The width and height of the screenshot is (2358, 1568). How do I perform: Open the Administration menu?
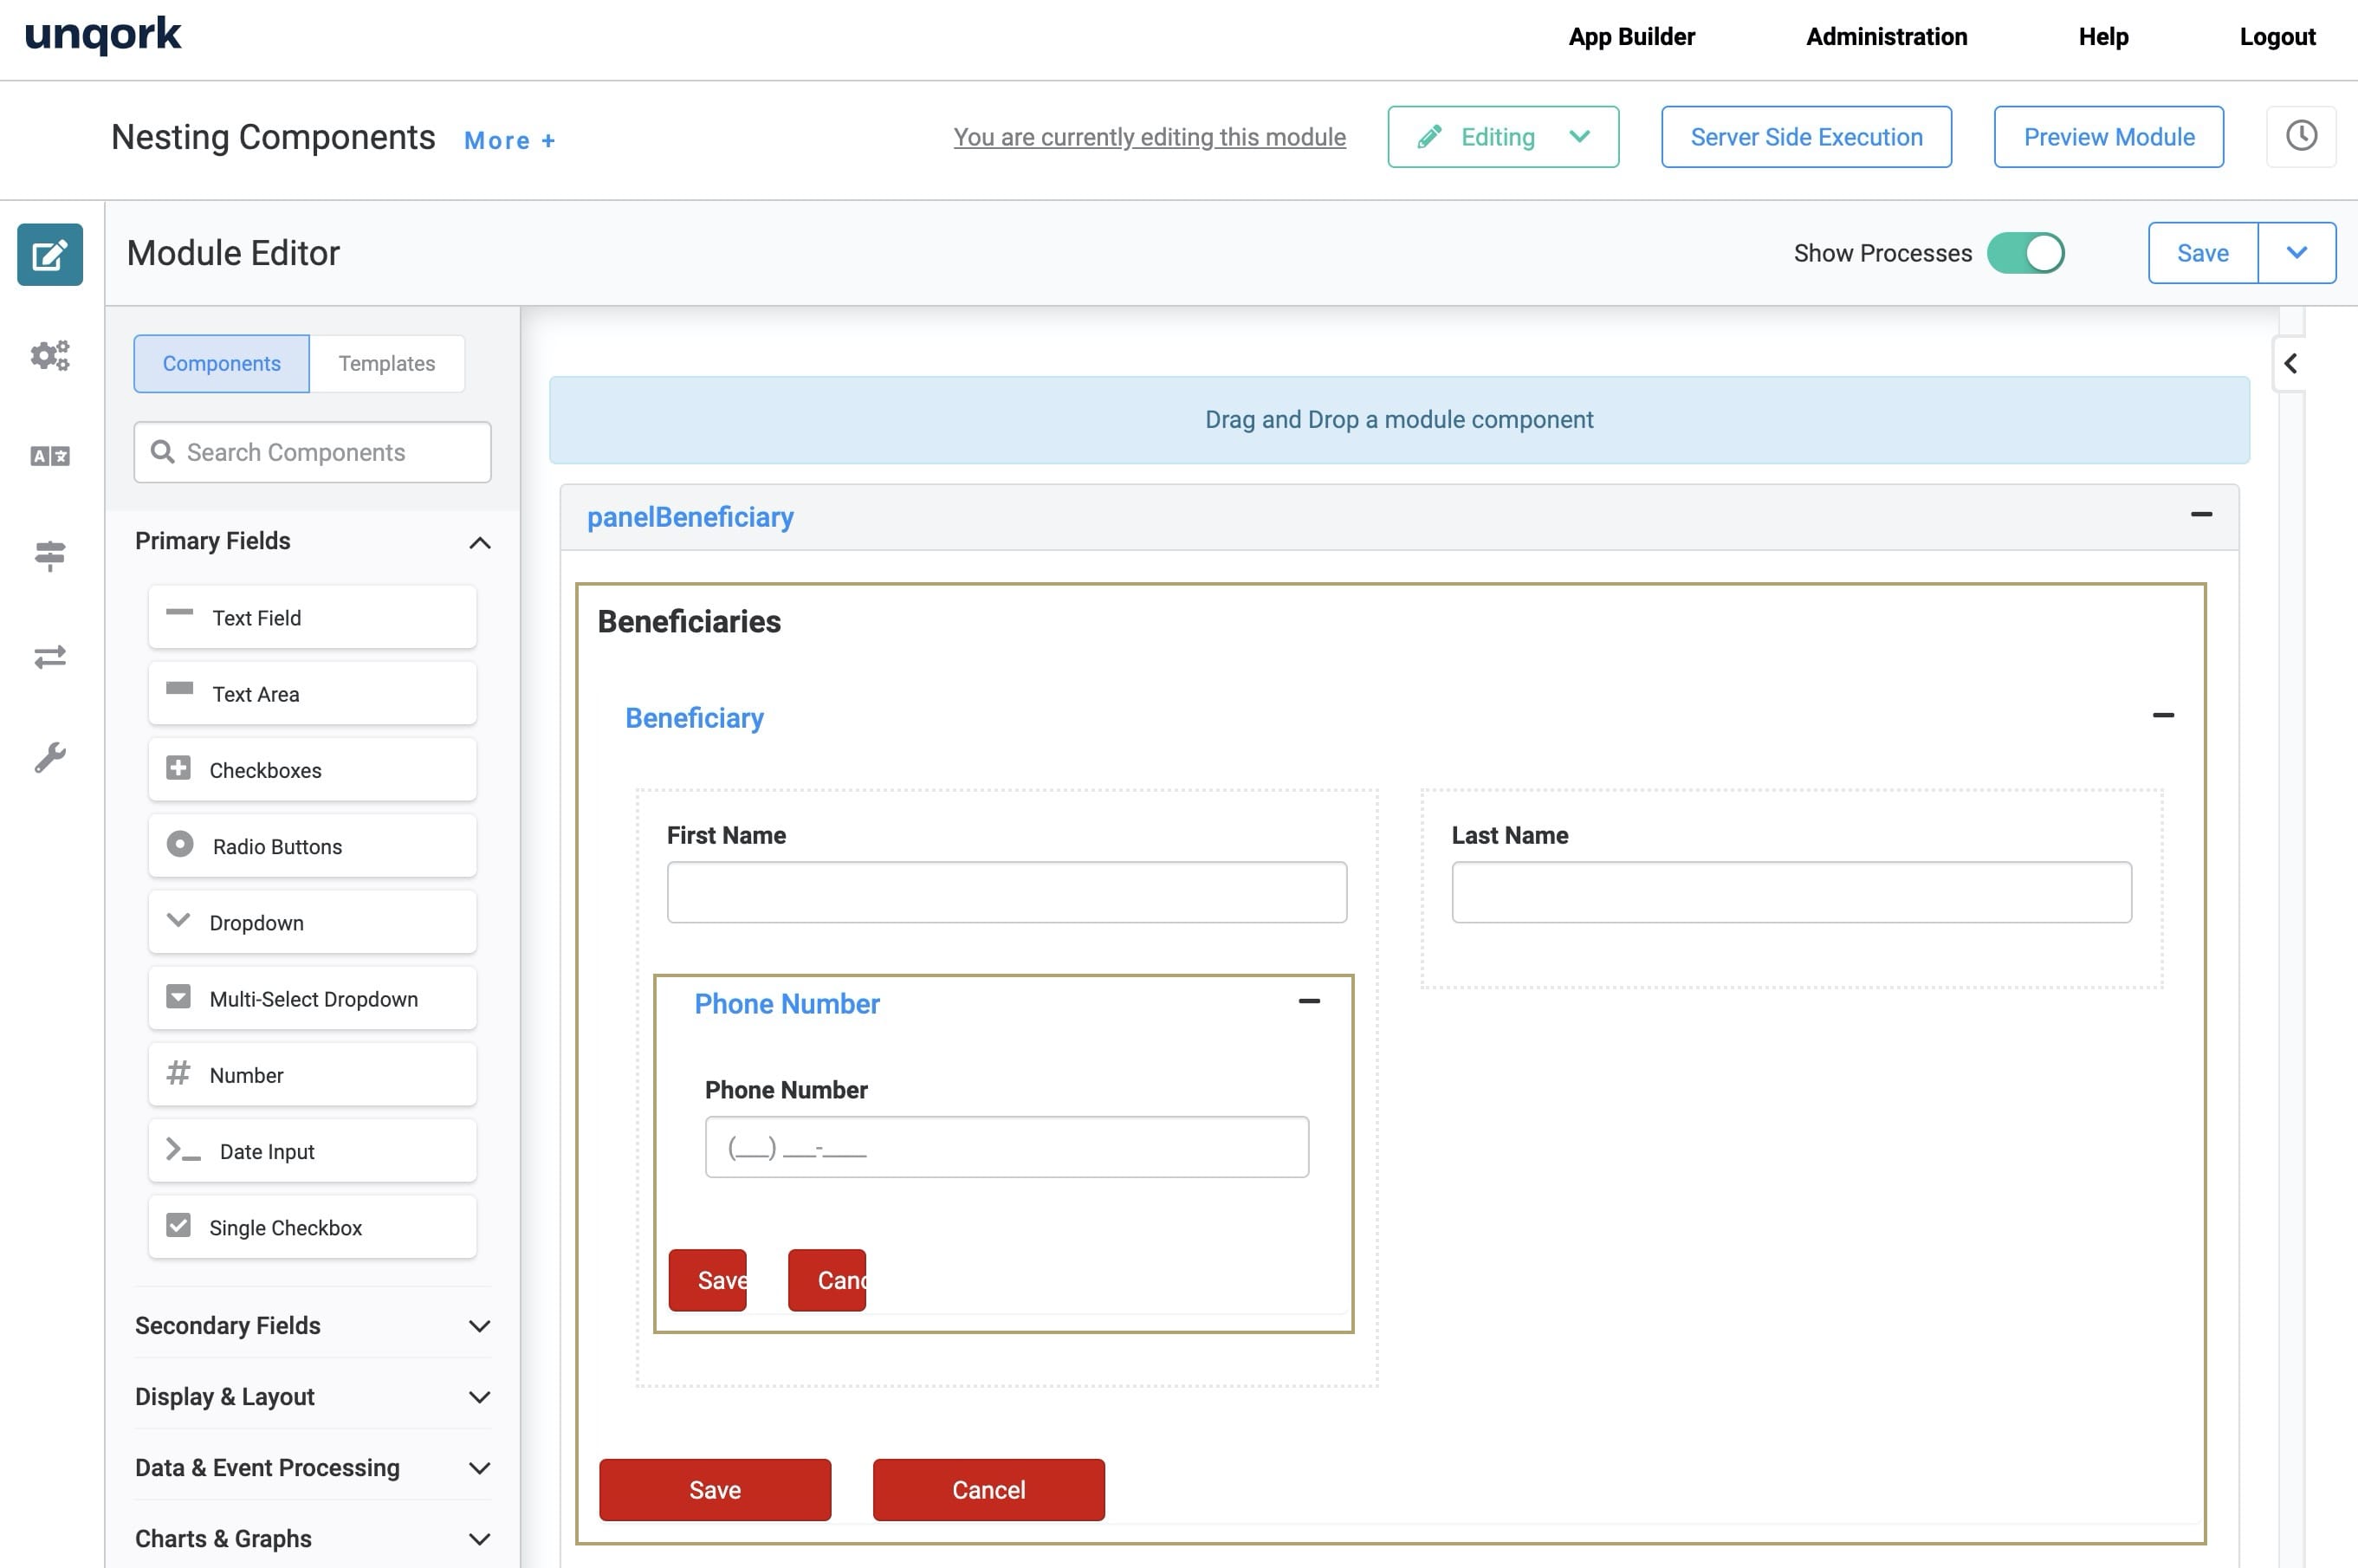1886,37
